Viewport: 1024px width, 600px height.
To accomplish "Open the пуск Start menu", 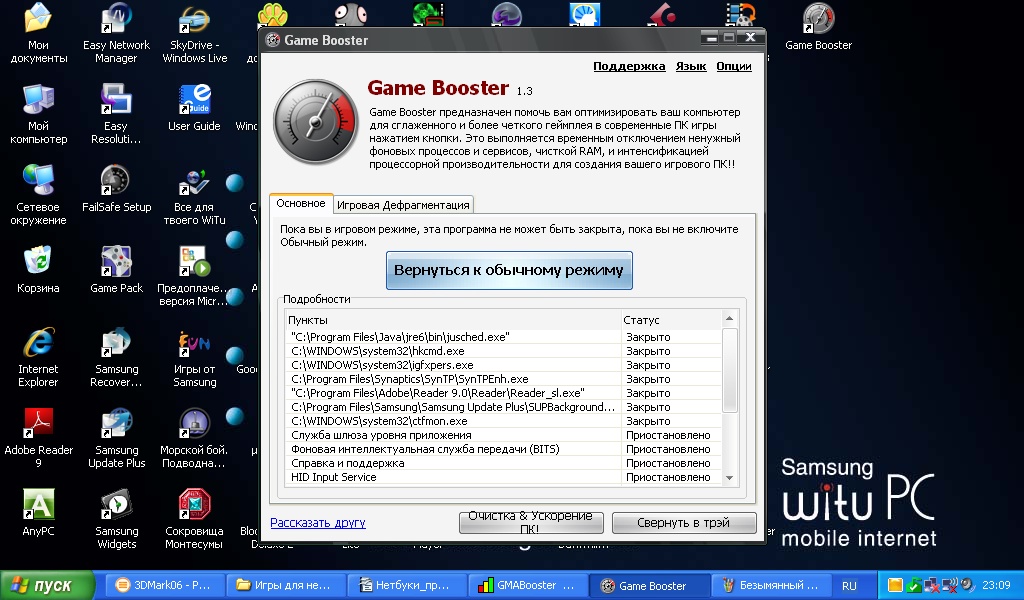I will click(x=46, y=585).
